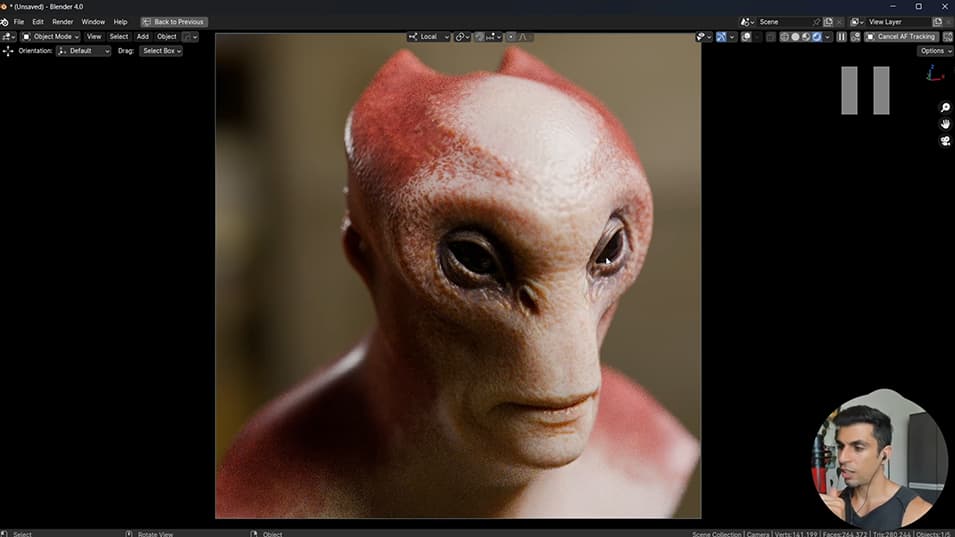
Task: Open the transform pivot point dropdown
Action: pyautogui.click(x=462, y=37)
